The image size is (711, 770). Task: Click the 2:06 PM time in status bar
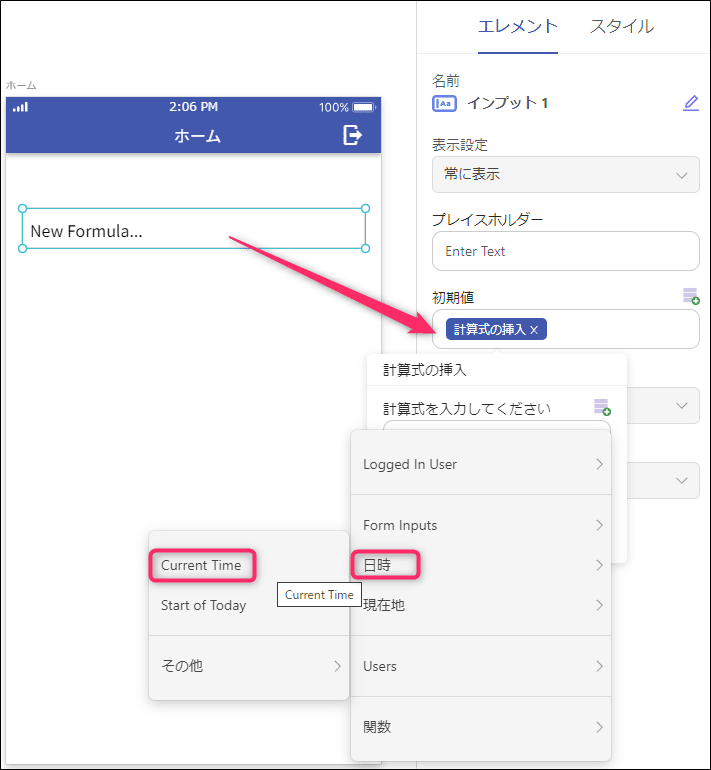click(193, 107)
